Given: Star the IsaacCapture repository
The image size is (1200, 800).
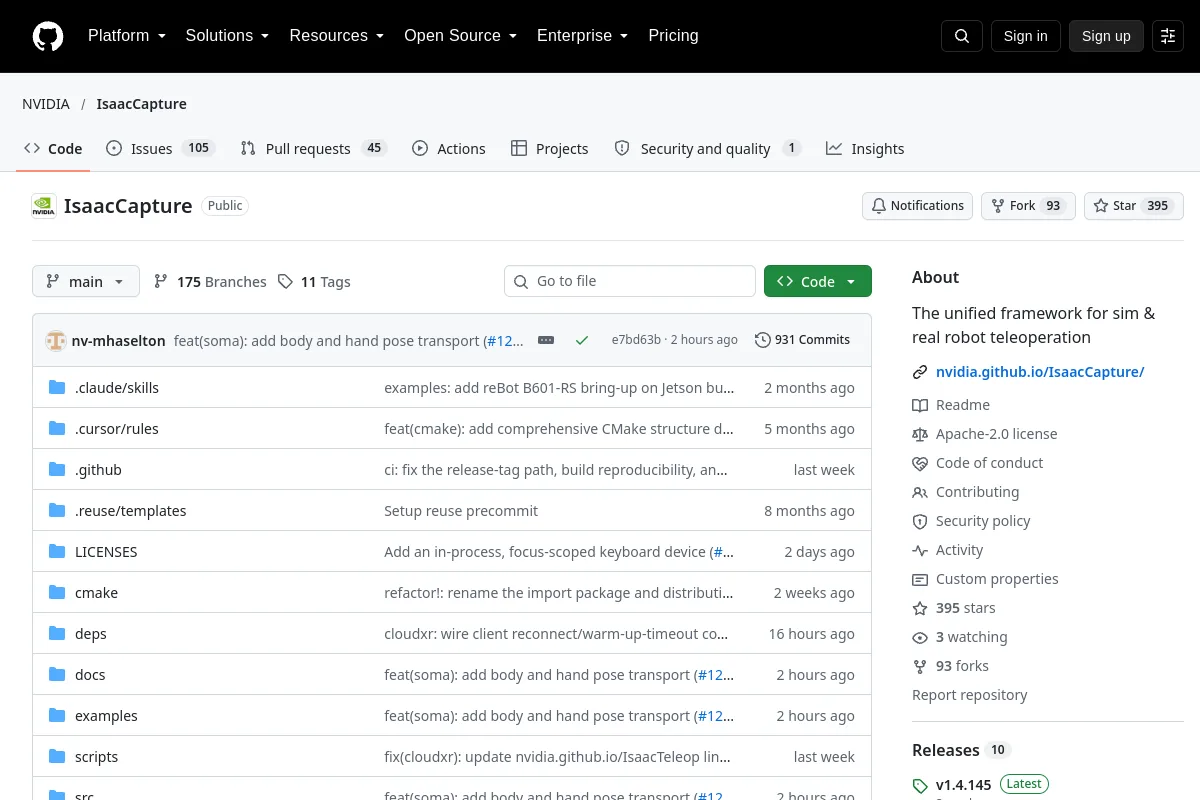Looking at the screenshot, I should (1134, 206).
